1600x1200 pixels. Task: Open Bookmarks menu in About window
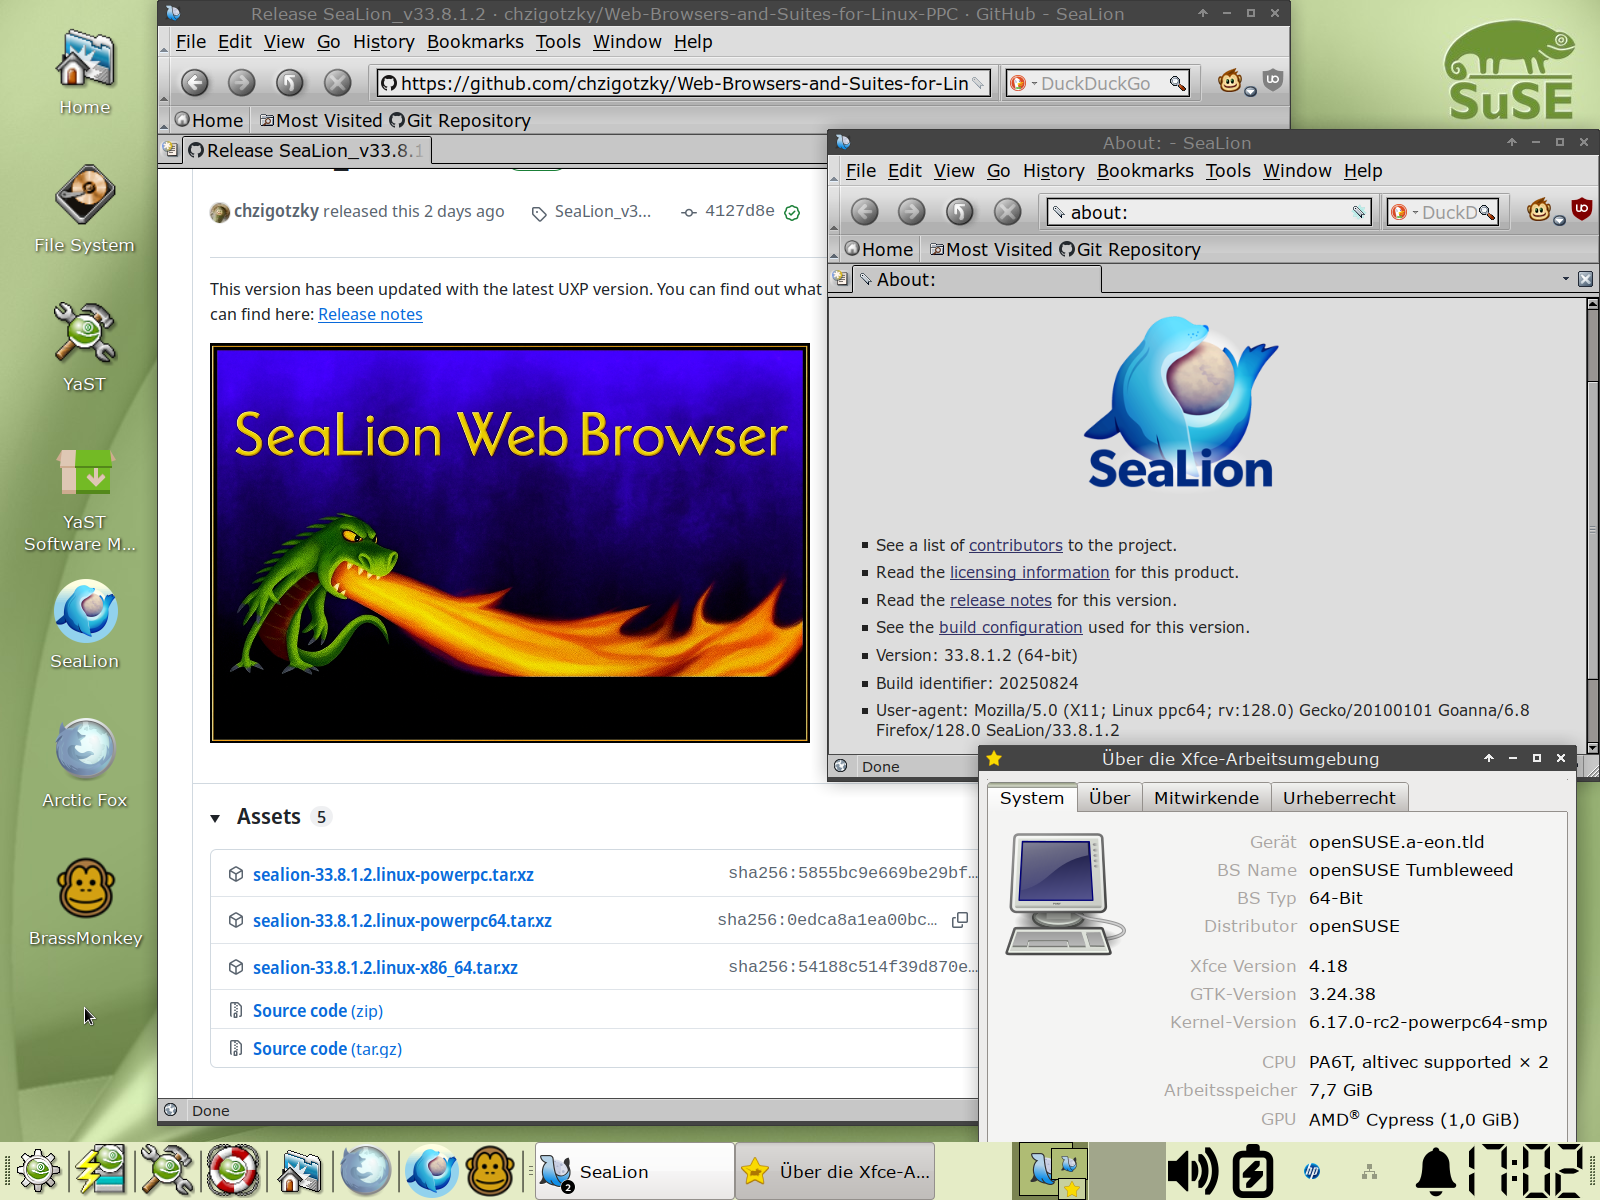(x=1144, y=171)
